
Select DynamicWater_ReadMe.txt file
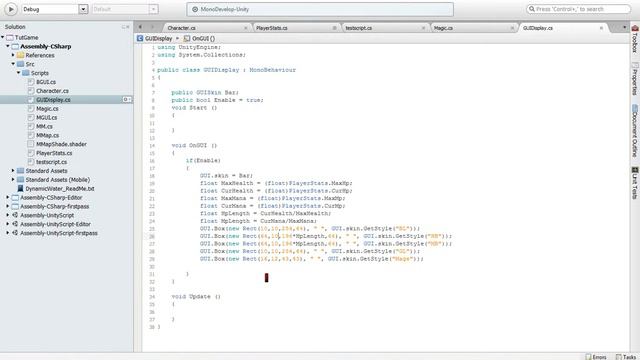click(x=60, y=189)
